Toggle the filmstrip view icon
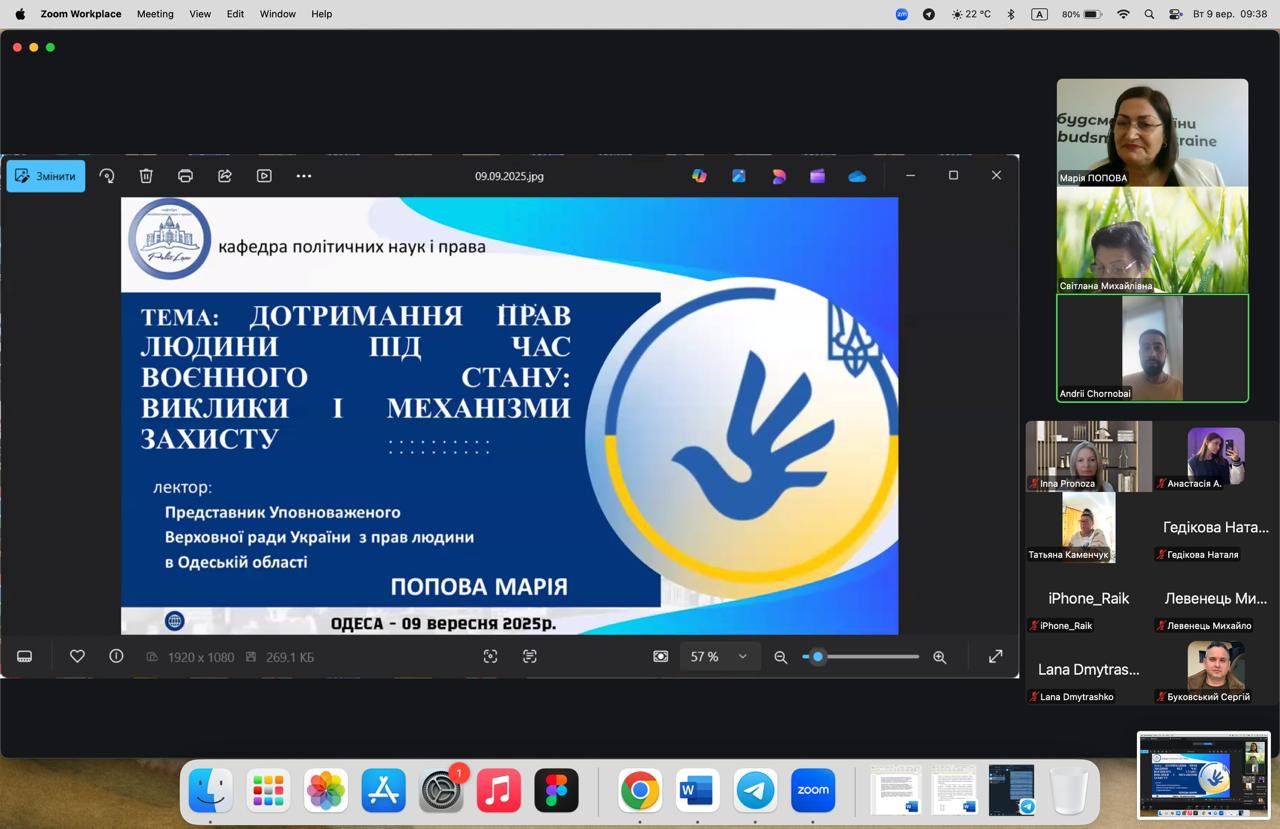The image size is (1280, 829). (25, 656)
